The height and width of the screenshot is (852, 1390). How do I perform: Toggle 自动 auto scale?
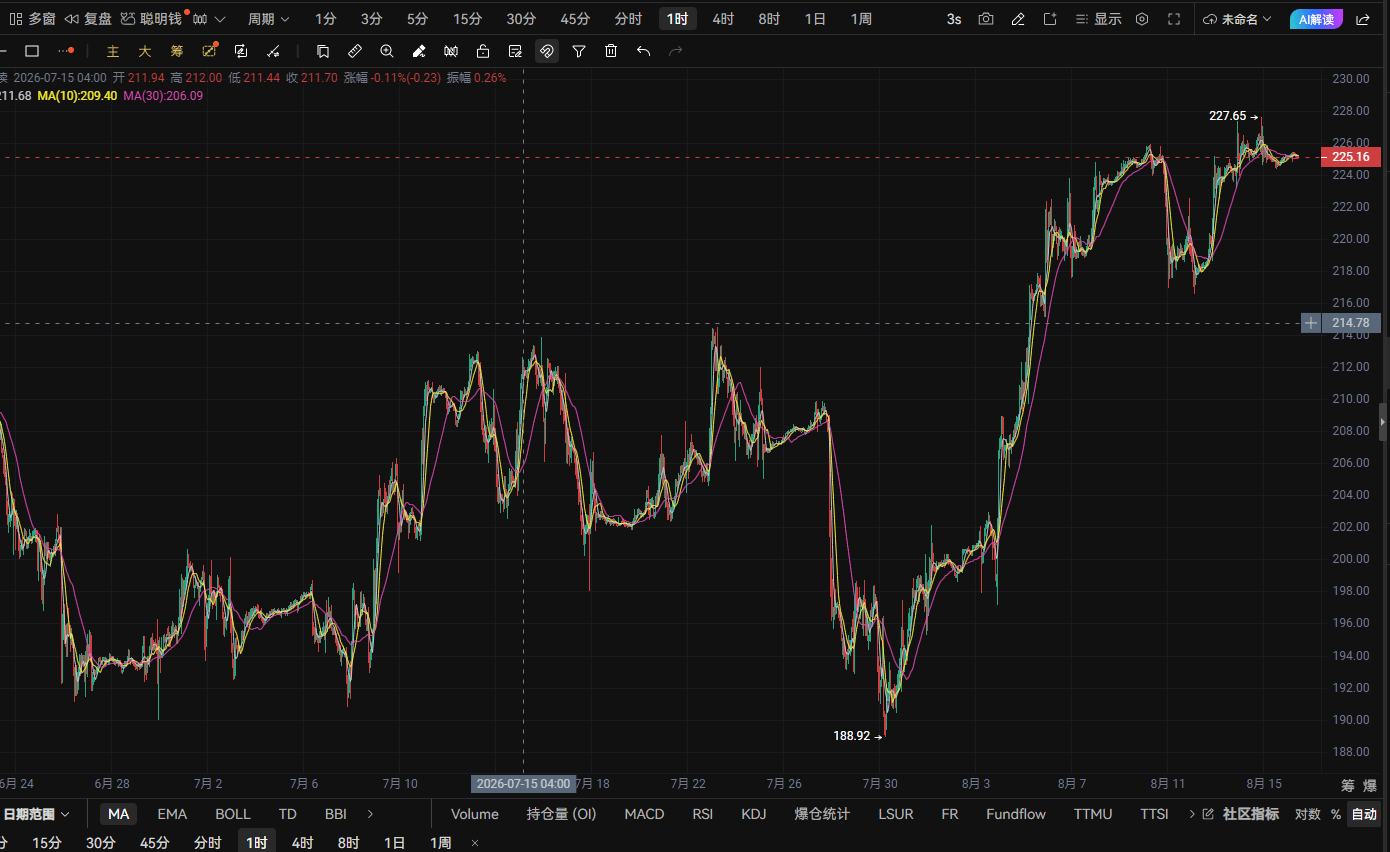1364,814
